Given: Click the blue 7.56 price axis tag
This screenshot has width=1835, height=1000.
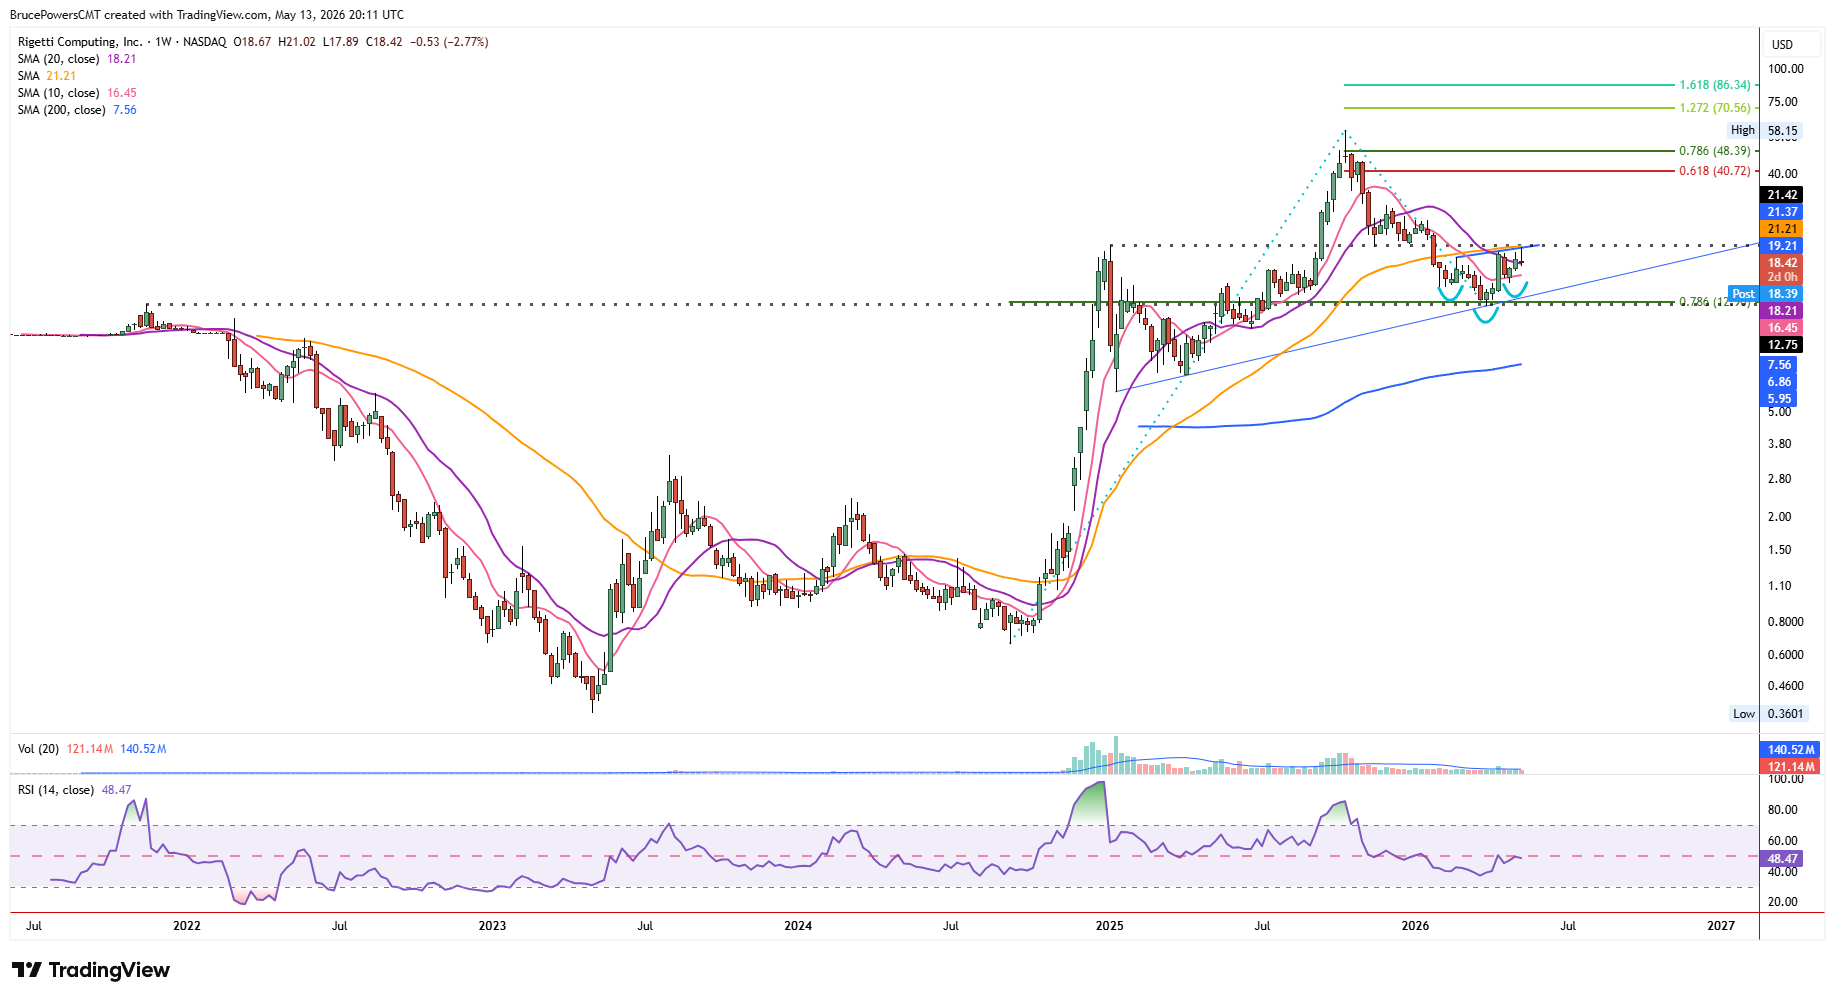Looking at the screenshot, I should (1778, 365).
